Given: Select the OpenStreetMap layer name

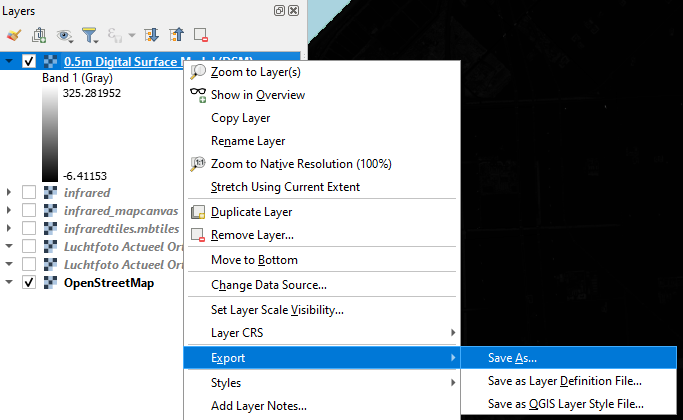Looking at the screenshot, I should (x=109, y=283).
